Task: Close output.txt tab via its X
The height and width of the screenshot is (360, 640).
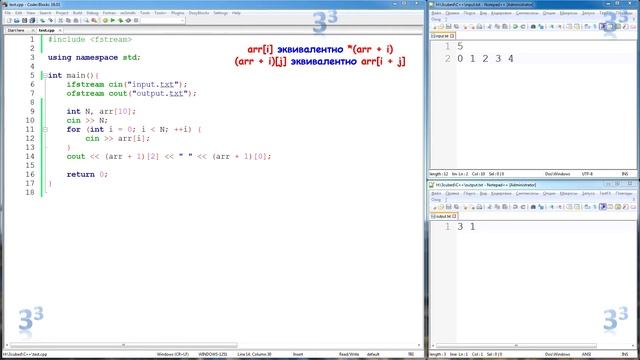Action: pyautogui.click(x=454, y=216)
